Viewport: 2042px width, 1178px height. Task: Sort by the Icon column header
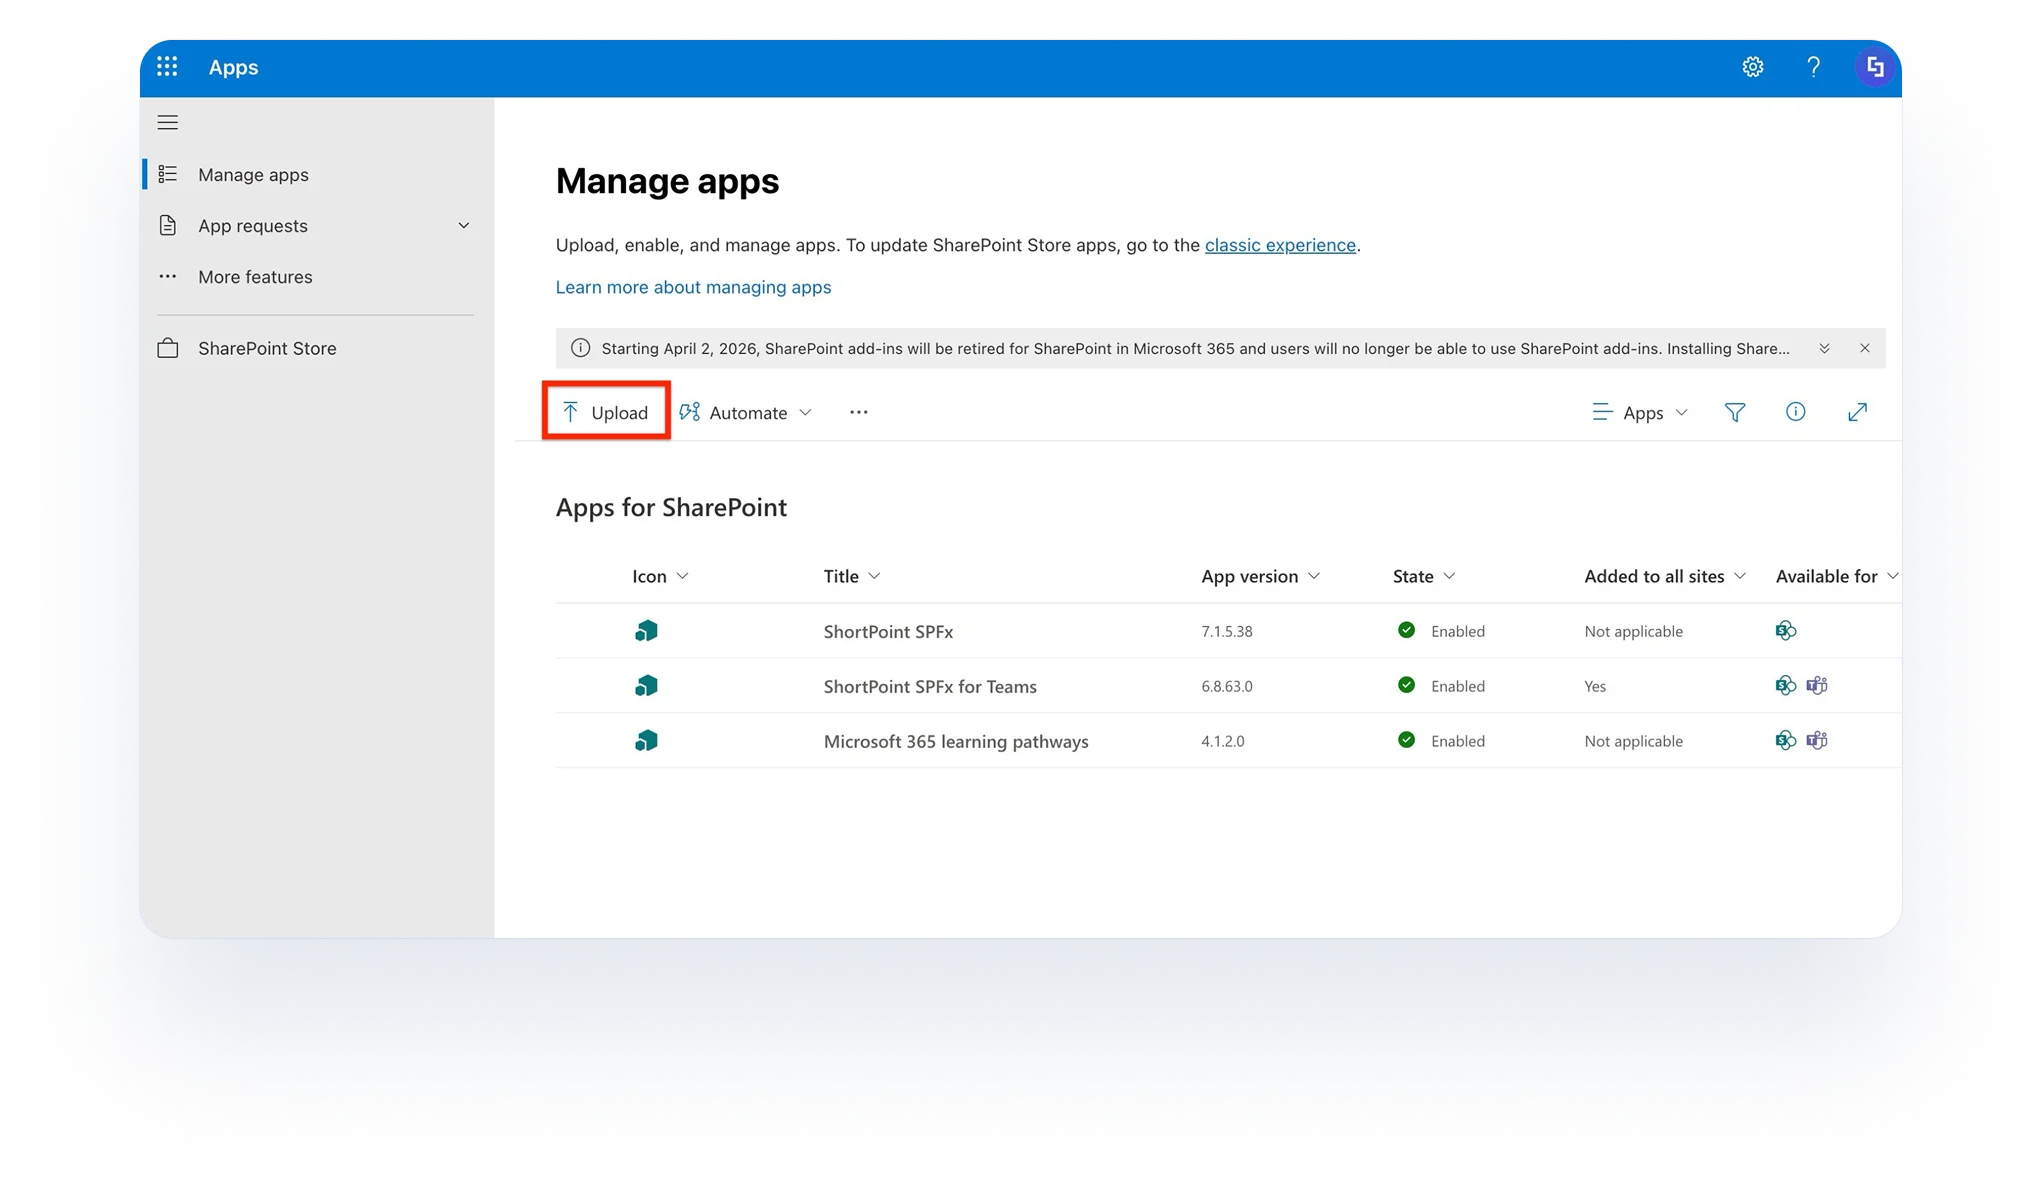(x=660, y=576)
